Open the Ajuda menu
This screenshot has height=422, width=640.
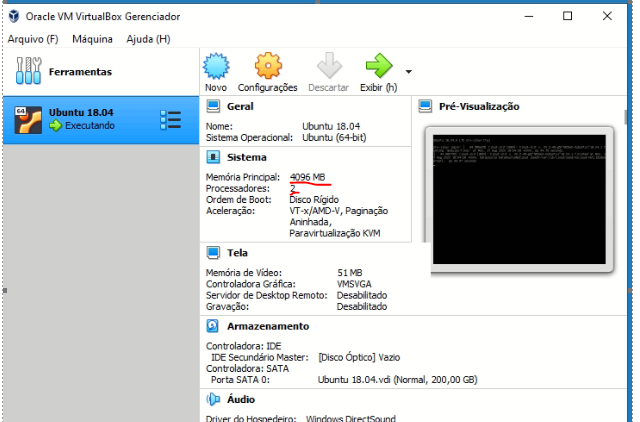pyautogui.click(x=148, y=39)
